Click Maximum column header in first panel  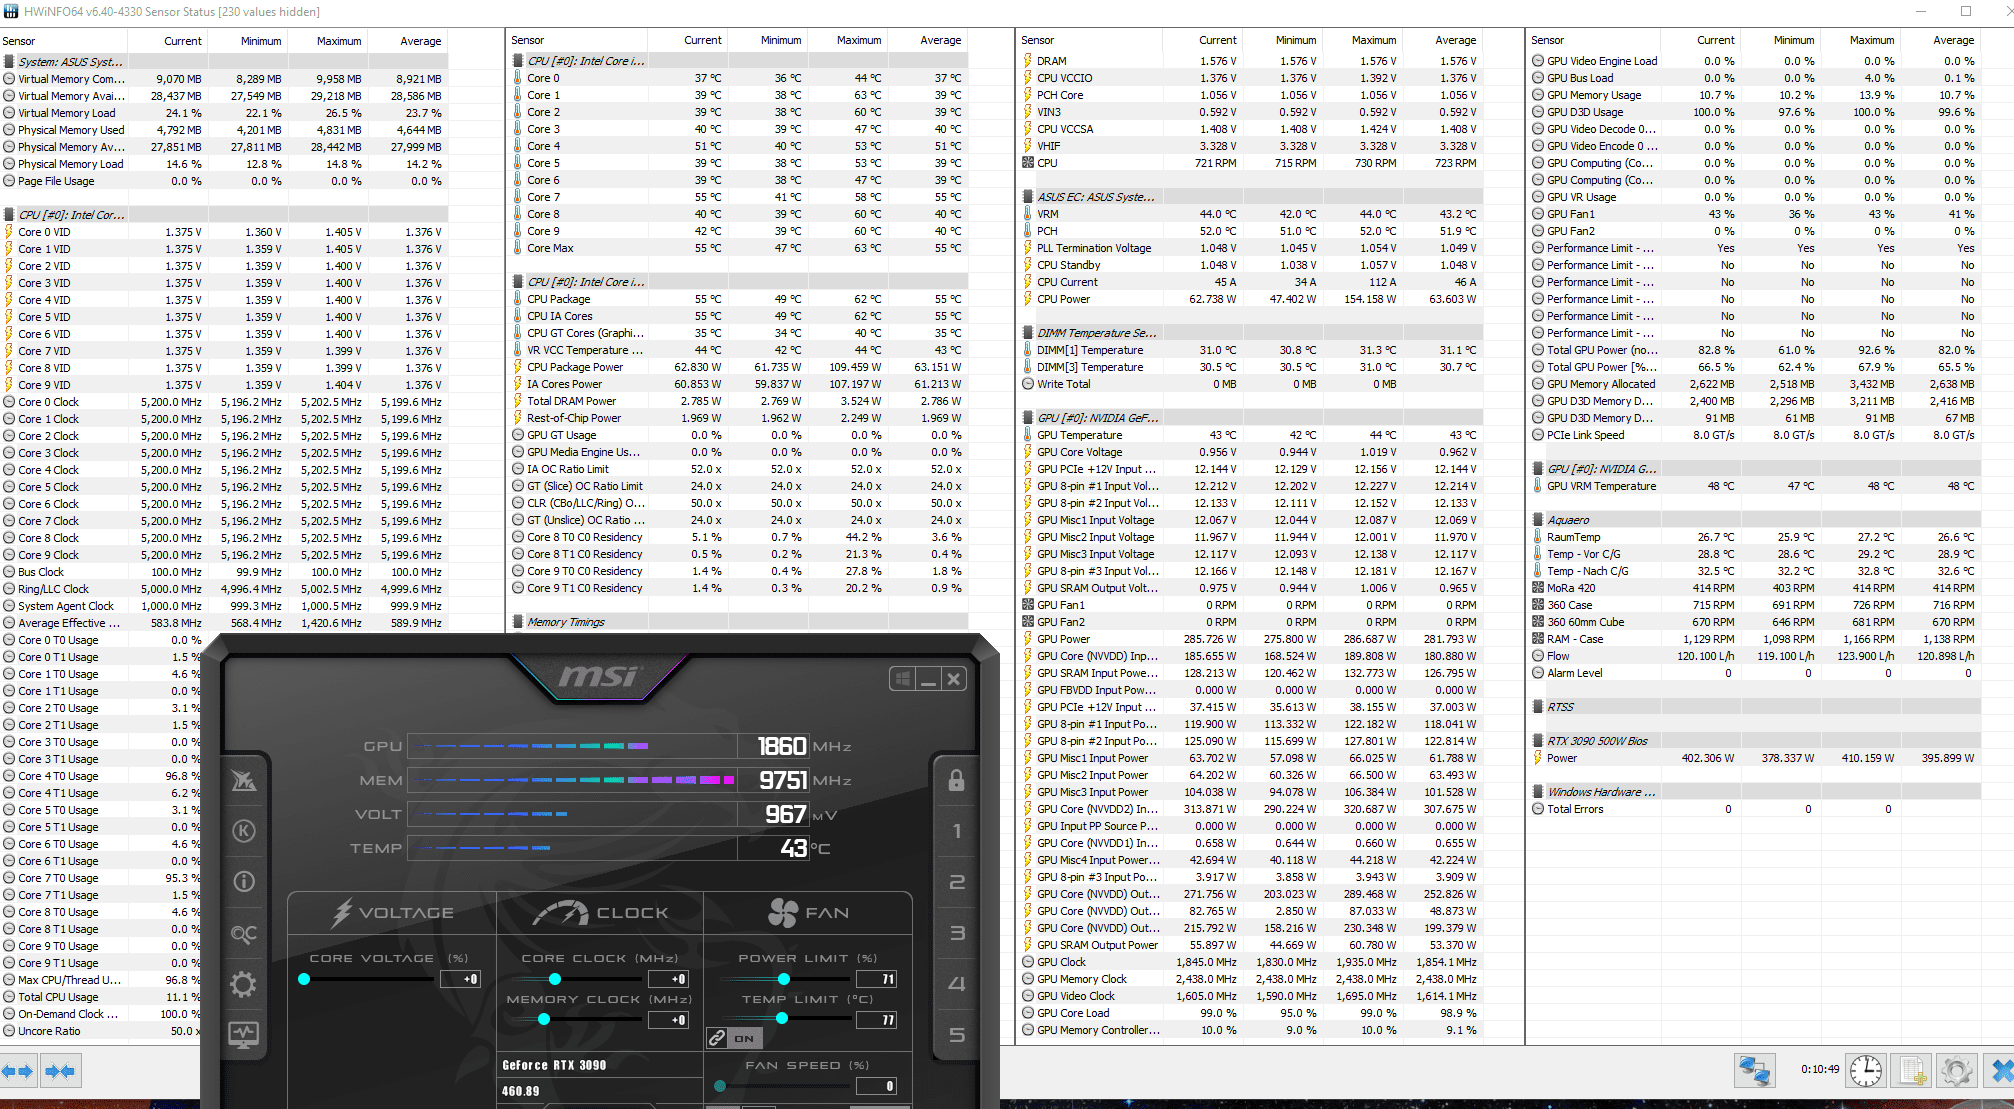pos(328,41)
